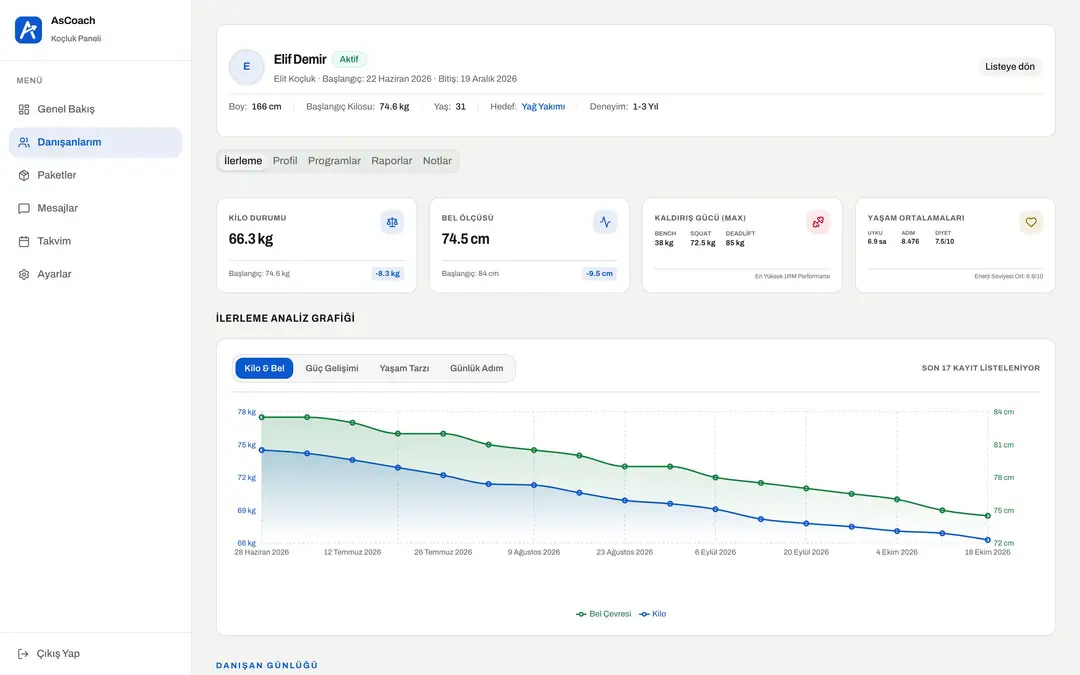Select the Kilo & Bel chart view
This screenshot has width=1080, height=675.
(x=264, y=368)
